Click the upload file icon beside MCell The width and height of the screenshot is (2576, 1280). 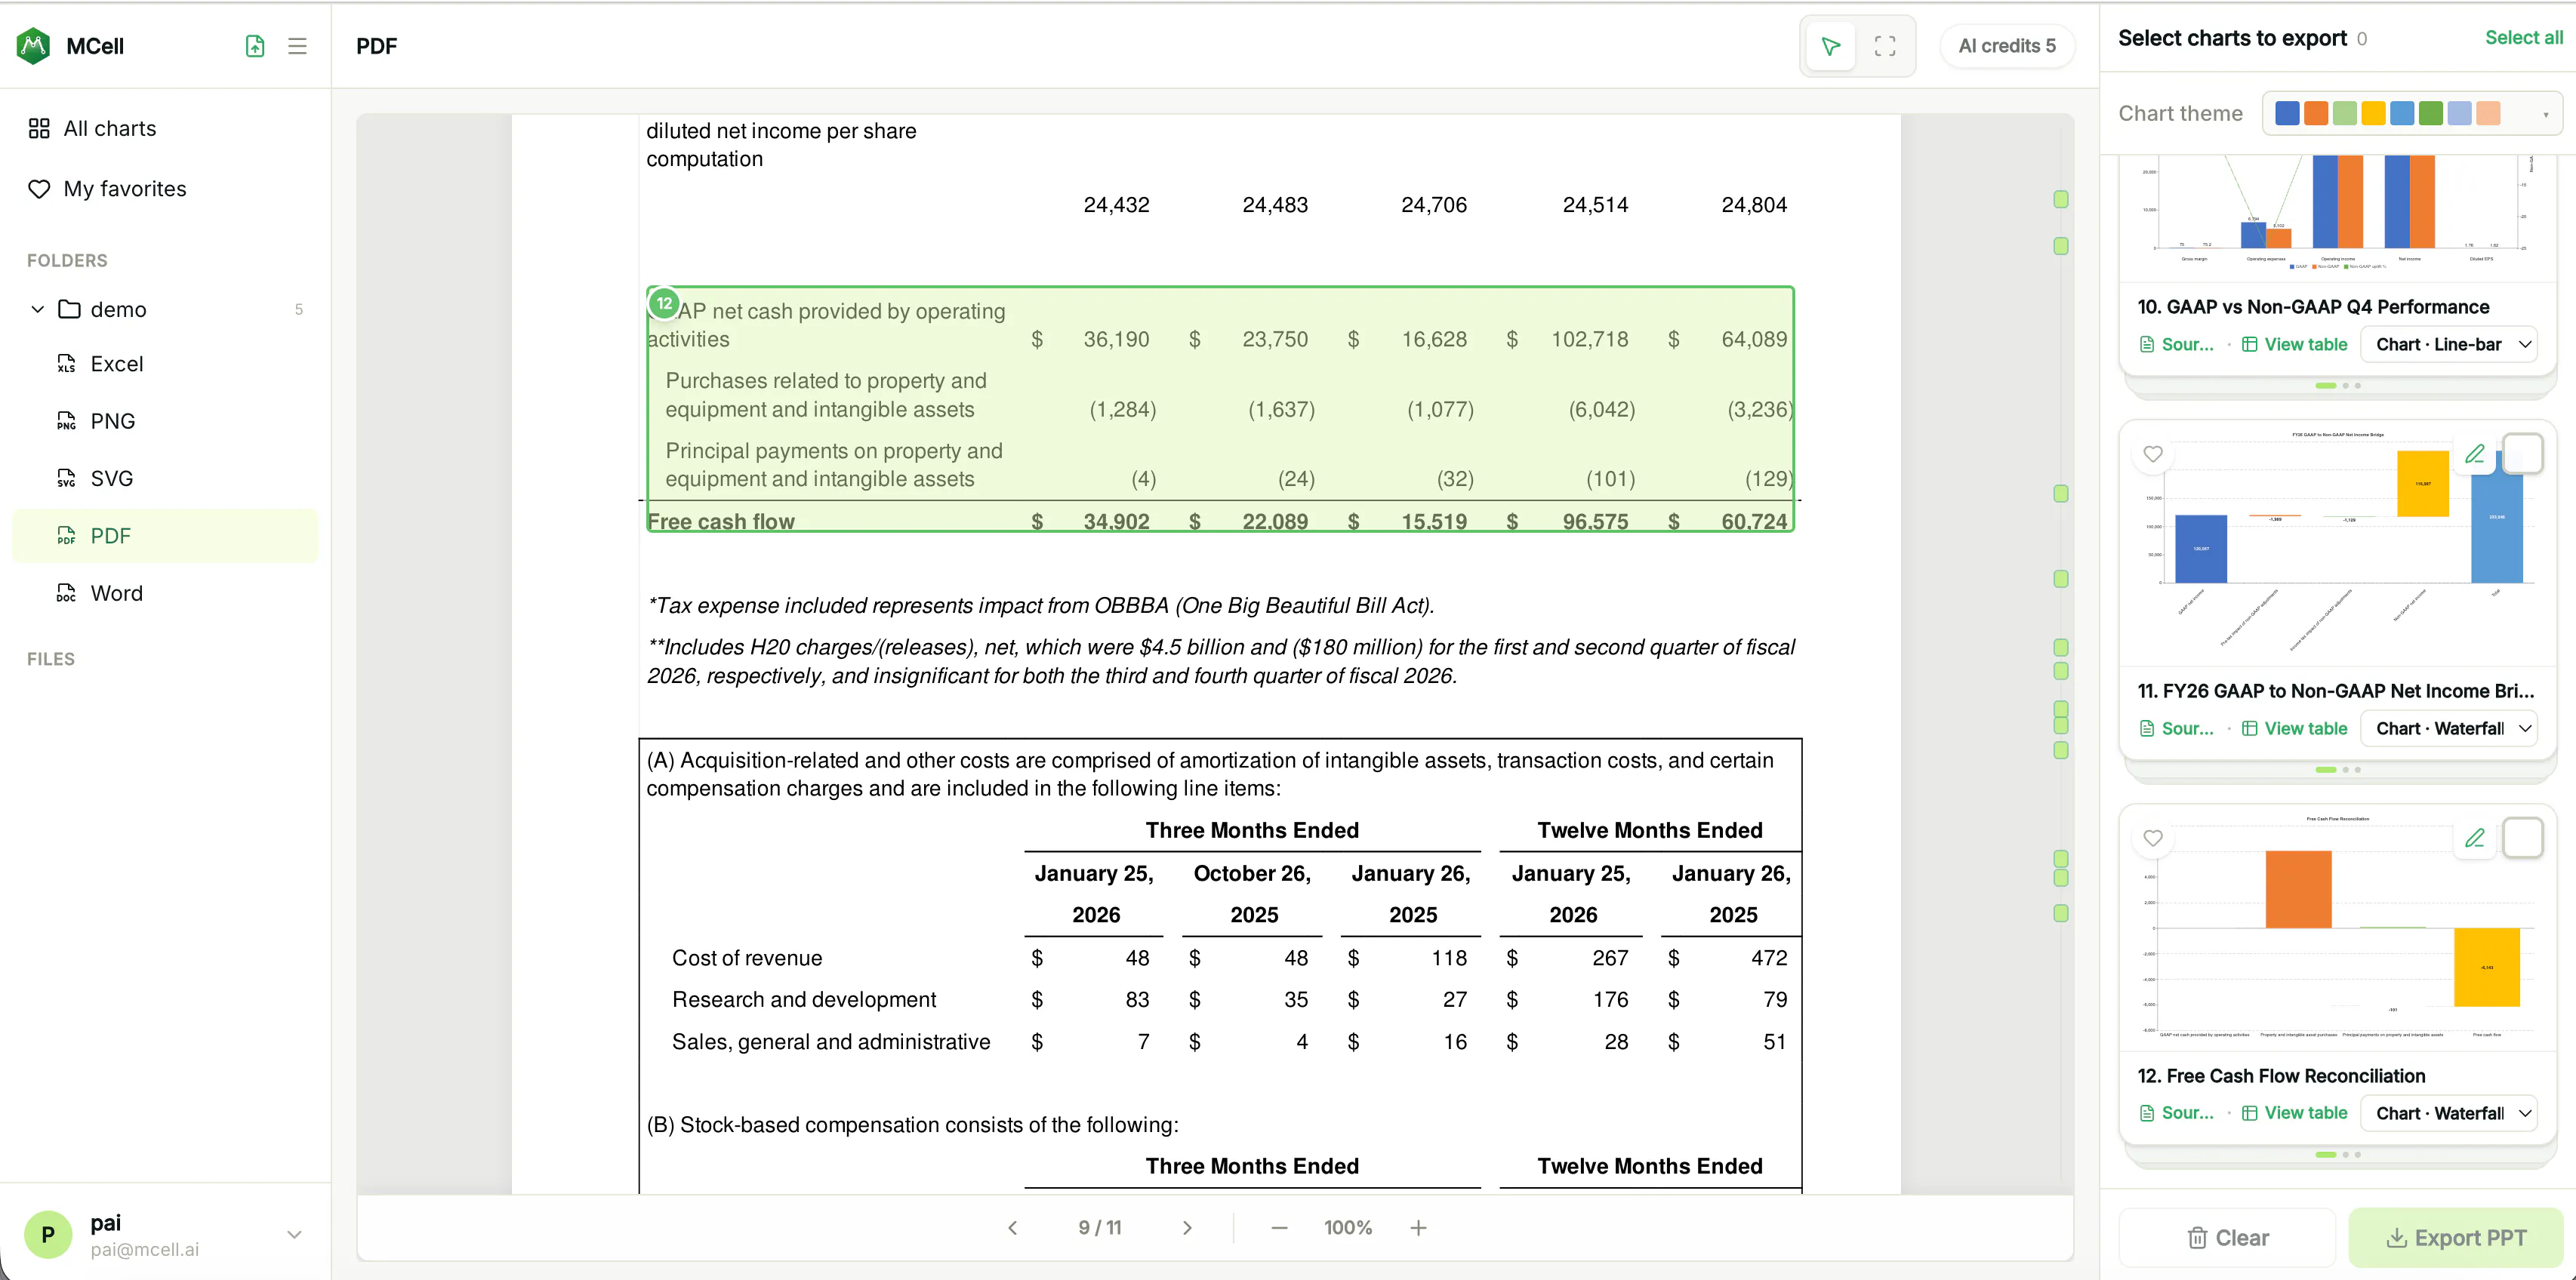click(255, 46)
